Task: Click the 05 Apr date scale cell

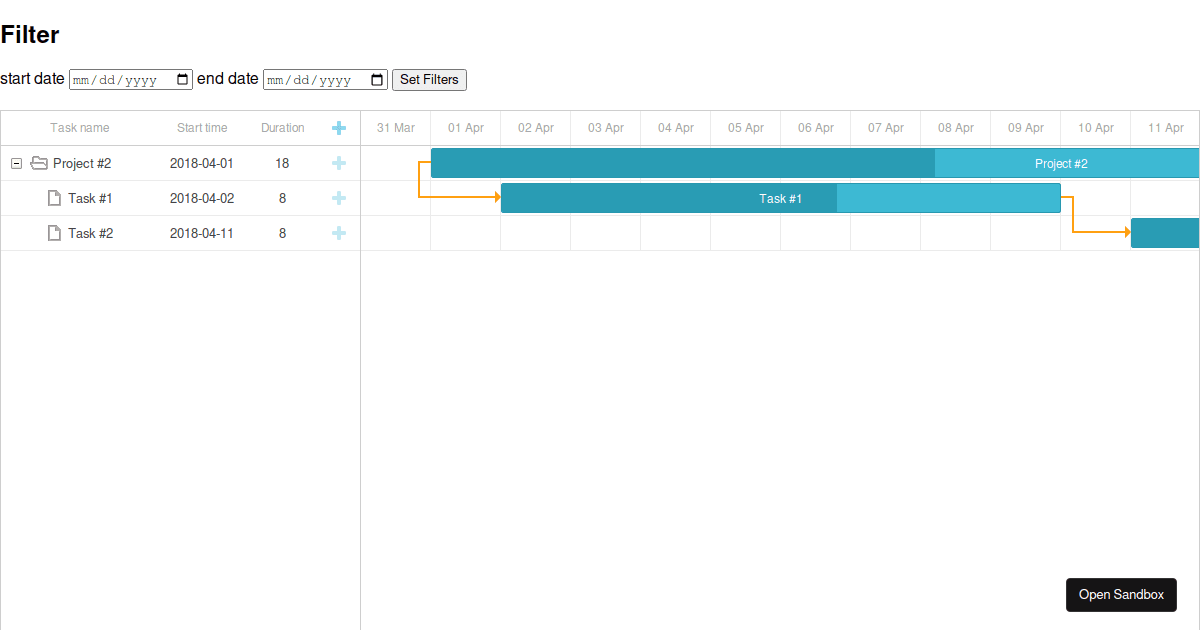Action: coord(746,128)
